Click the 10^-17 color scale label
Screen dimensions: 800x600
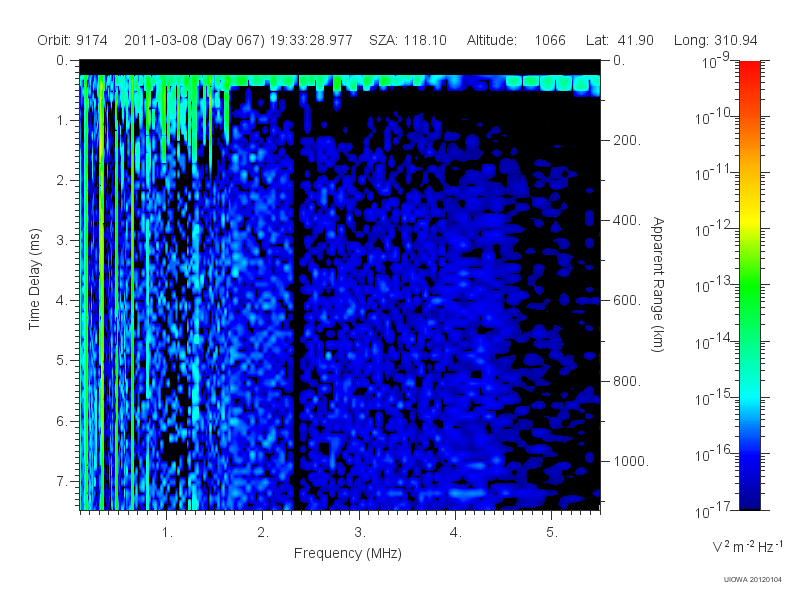(x=712, y=510)
